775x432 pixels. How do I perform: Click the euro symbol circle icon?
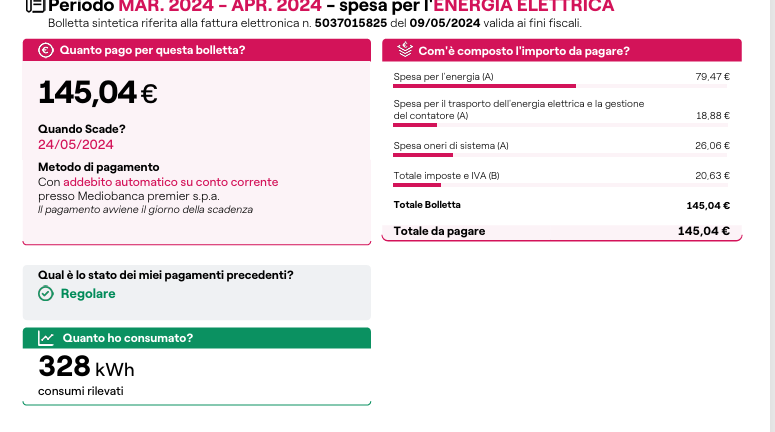pos(45,49)
